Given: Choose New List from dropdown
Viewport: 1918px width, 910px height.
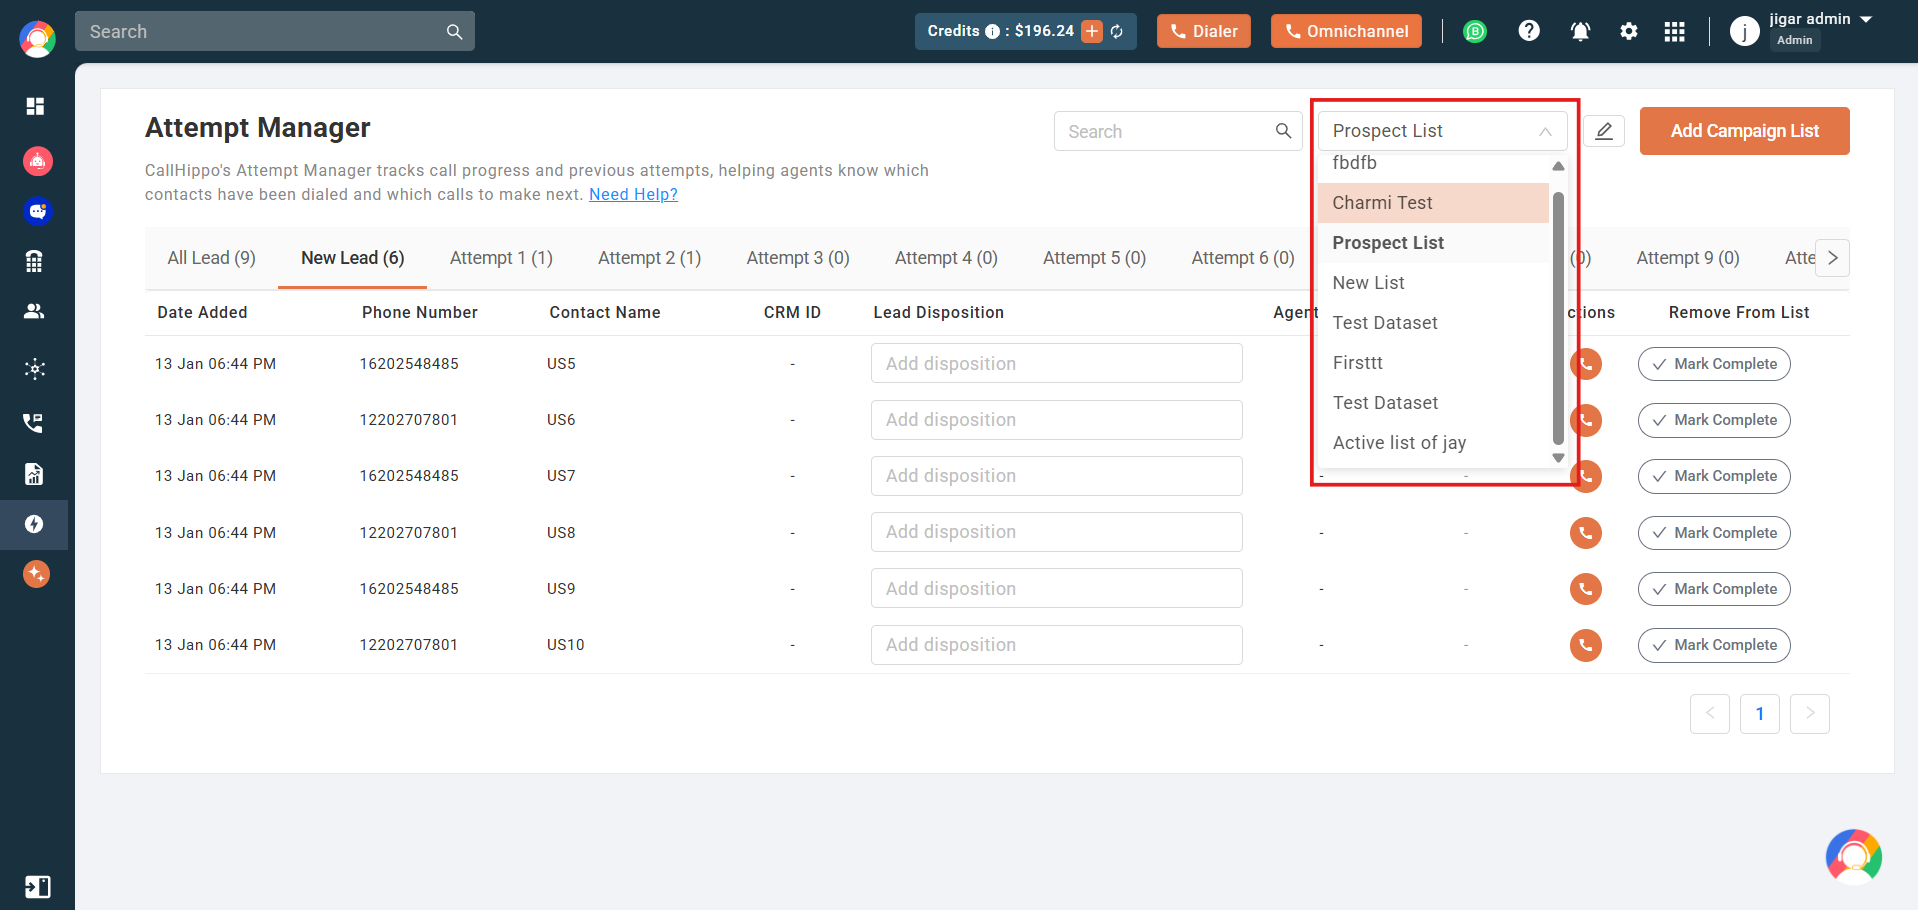Looking at the screenshot, I should coord(1433,283).
